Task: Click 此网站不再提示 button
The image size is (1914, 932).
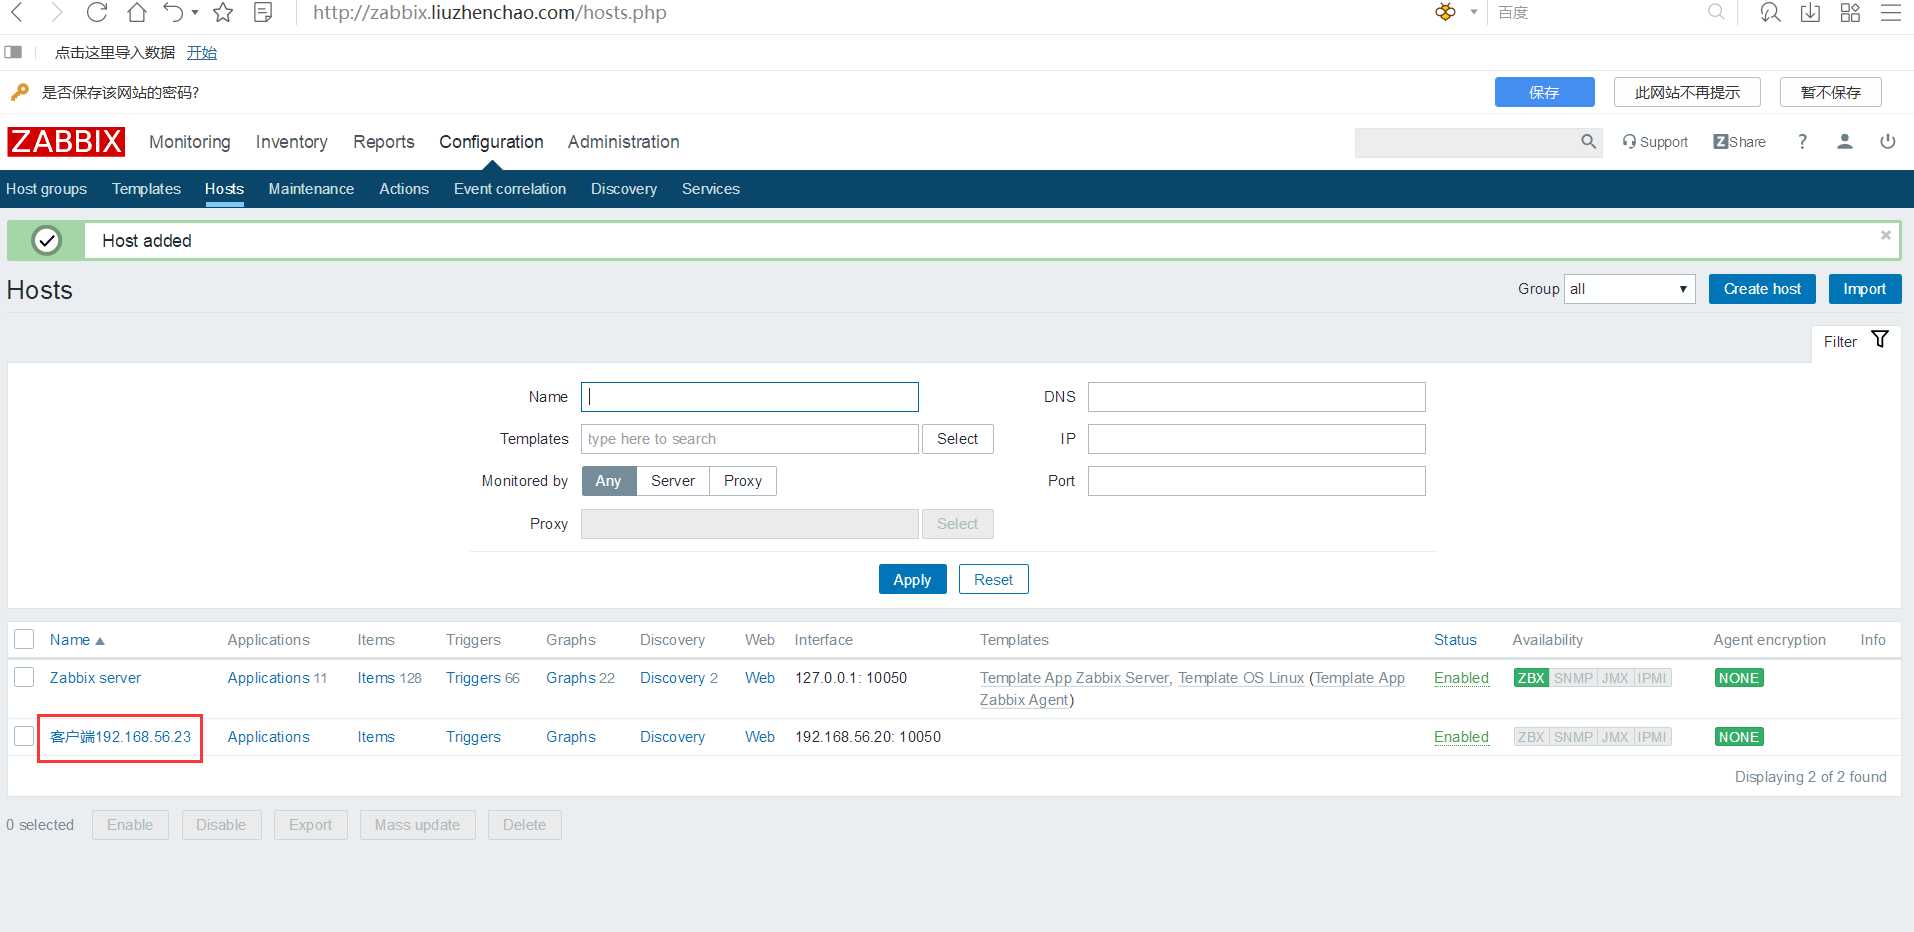Action: click(1687, 92)
